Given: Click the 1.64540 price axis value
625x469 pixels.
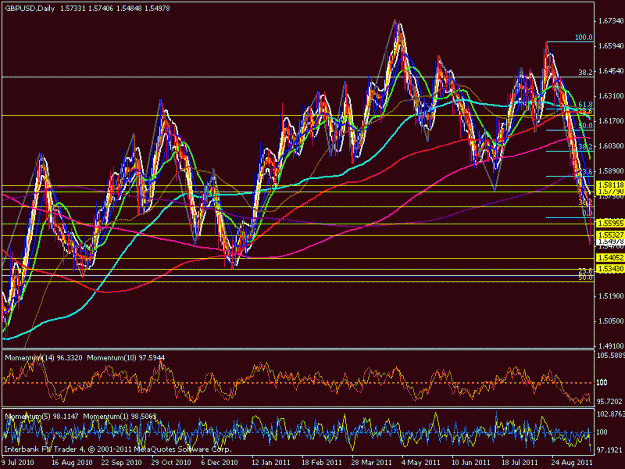Looking at the screenshot, I should pyautogui.click(x=611, y=71).
